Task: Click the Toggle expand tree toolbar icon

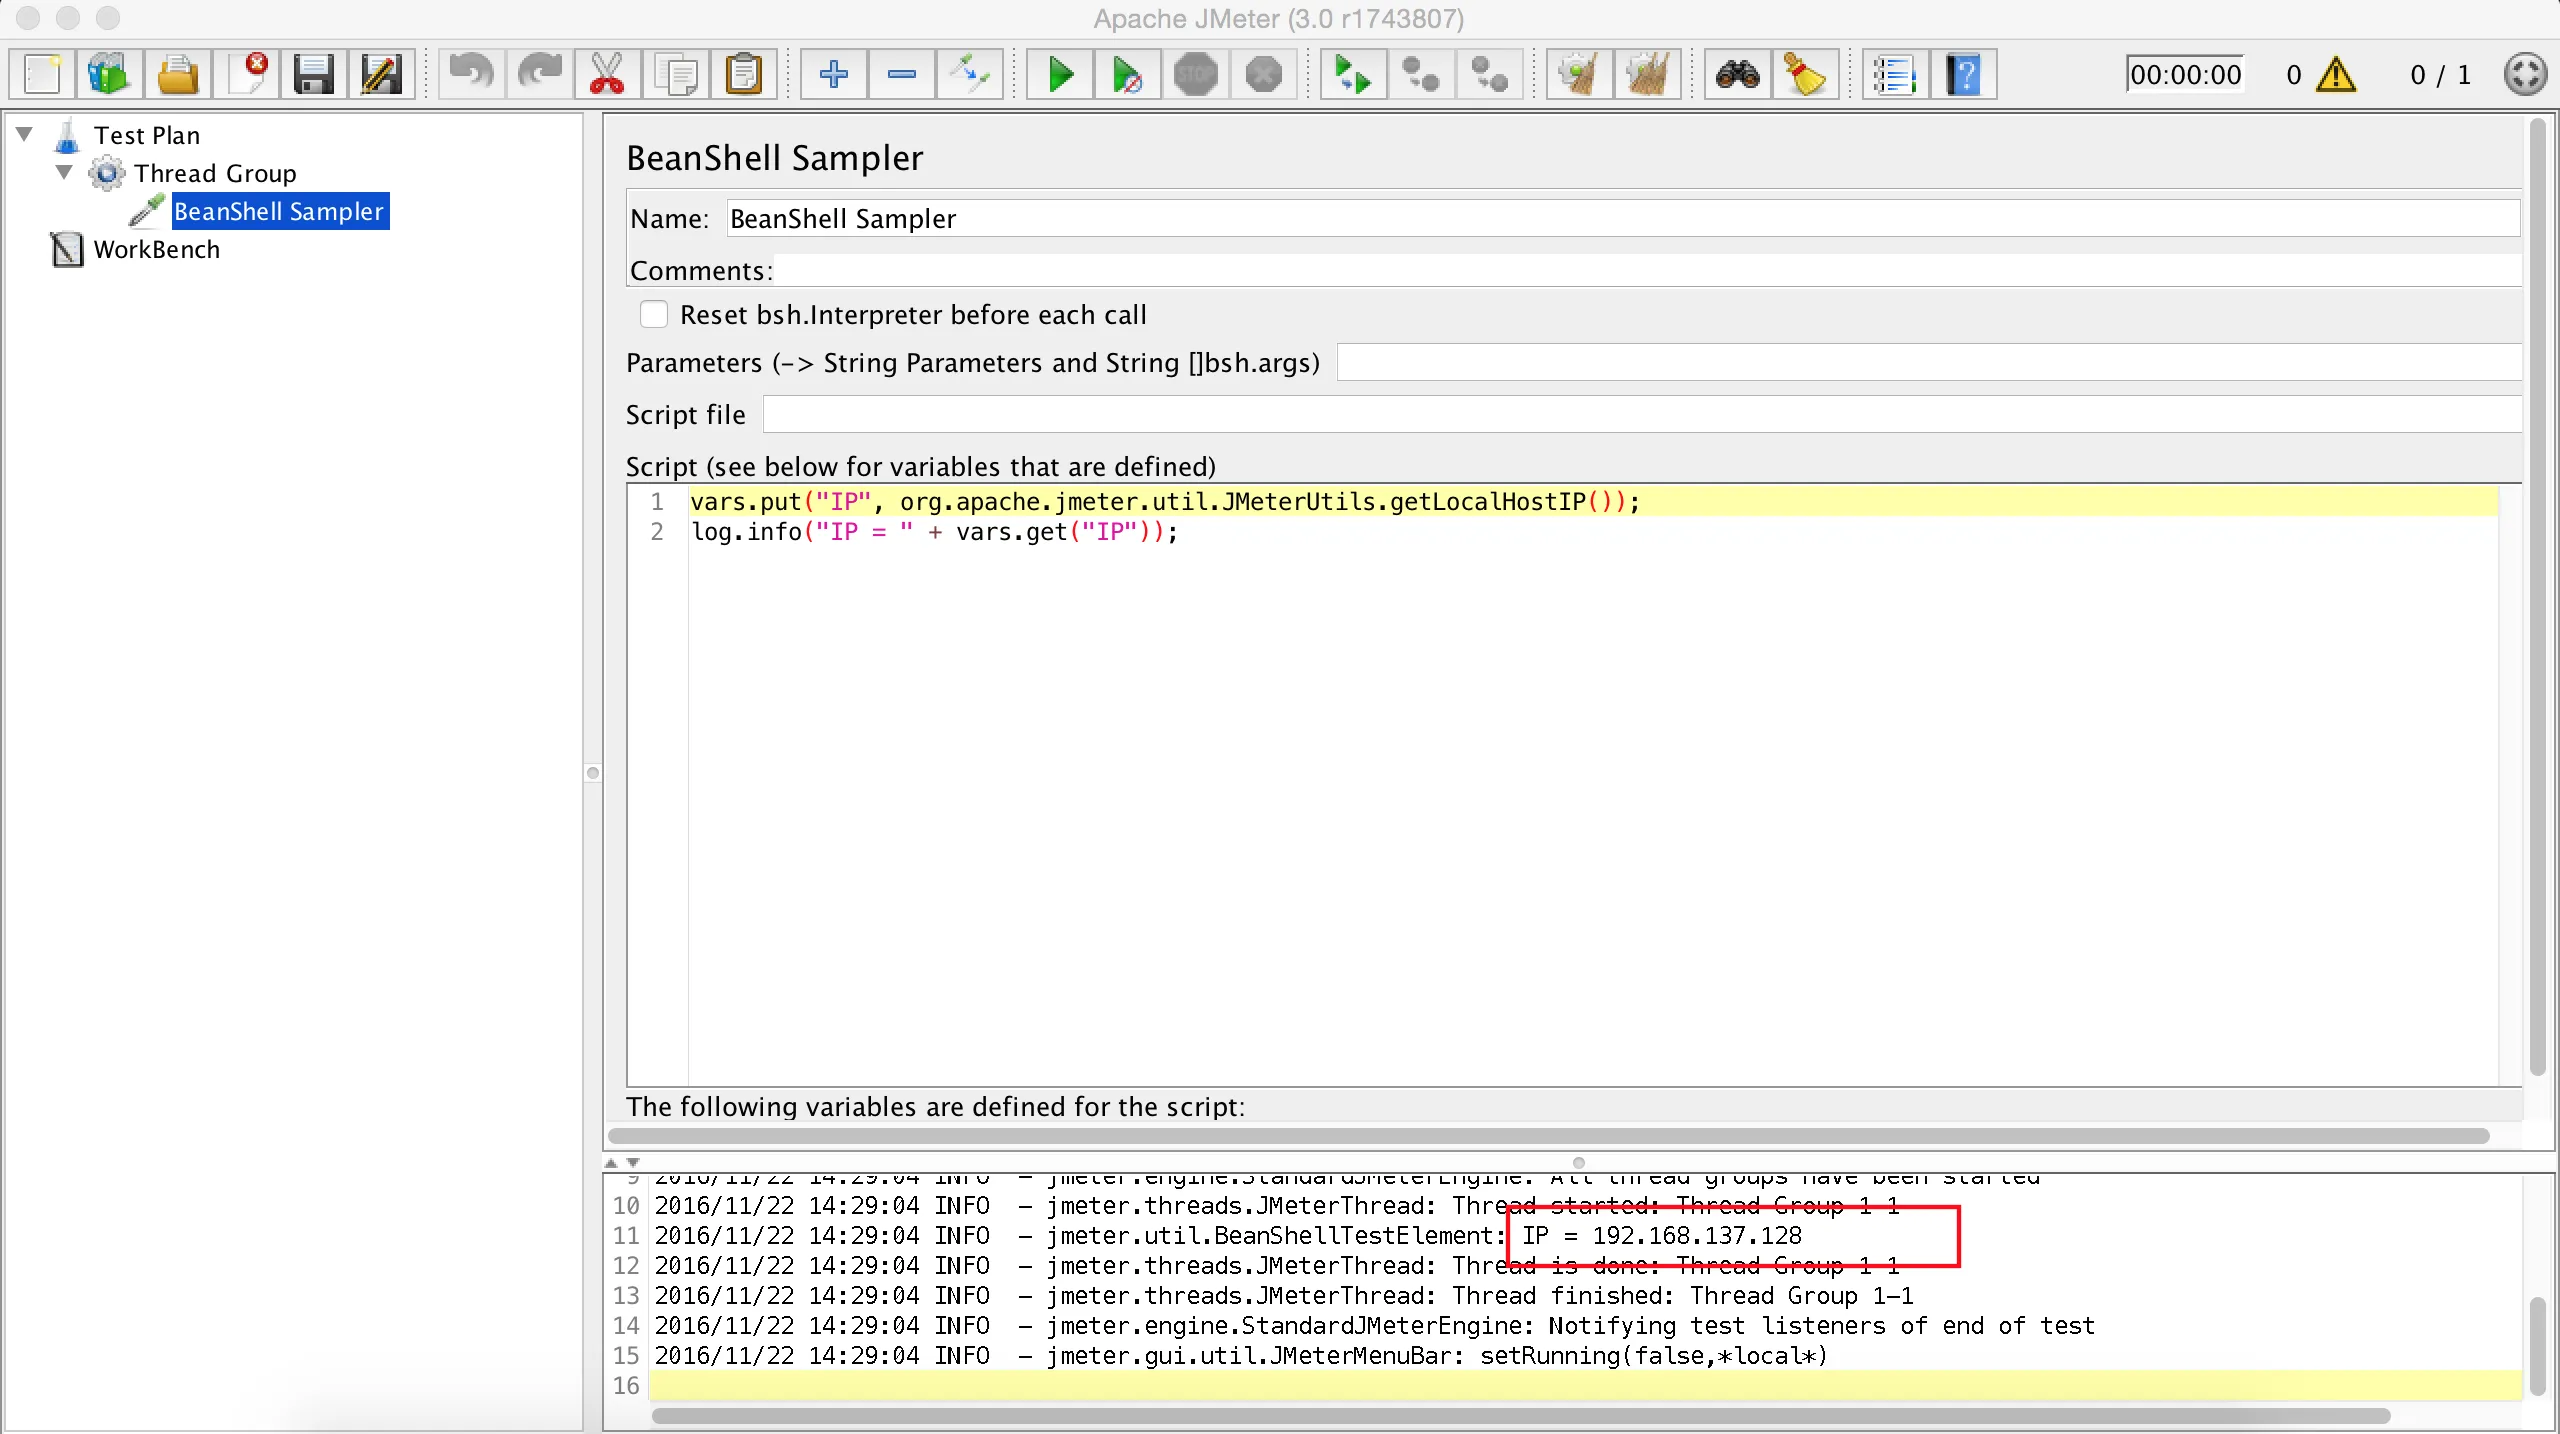Action: 969,75
